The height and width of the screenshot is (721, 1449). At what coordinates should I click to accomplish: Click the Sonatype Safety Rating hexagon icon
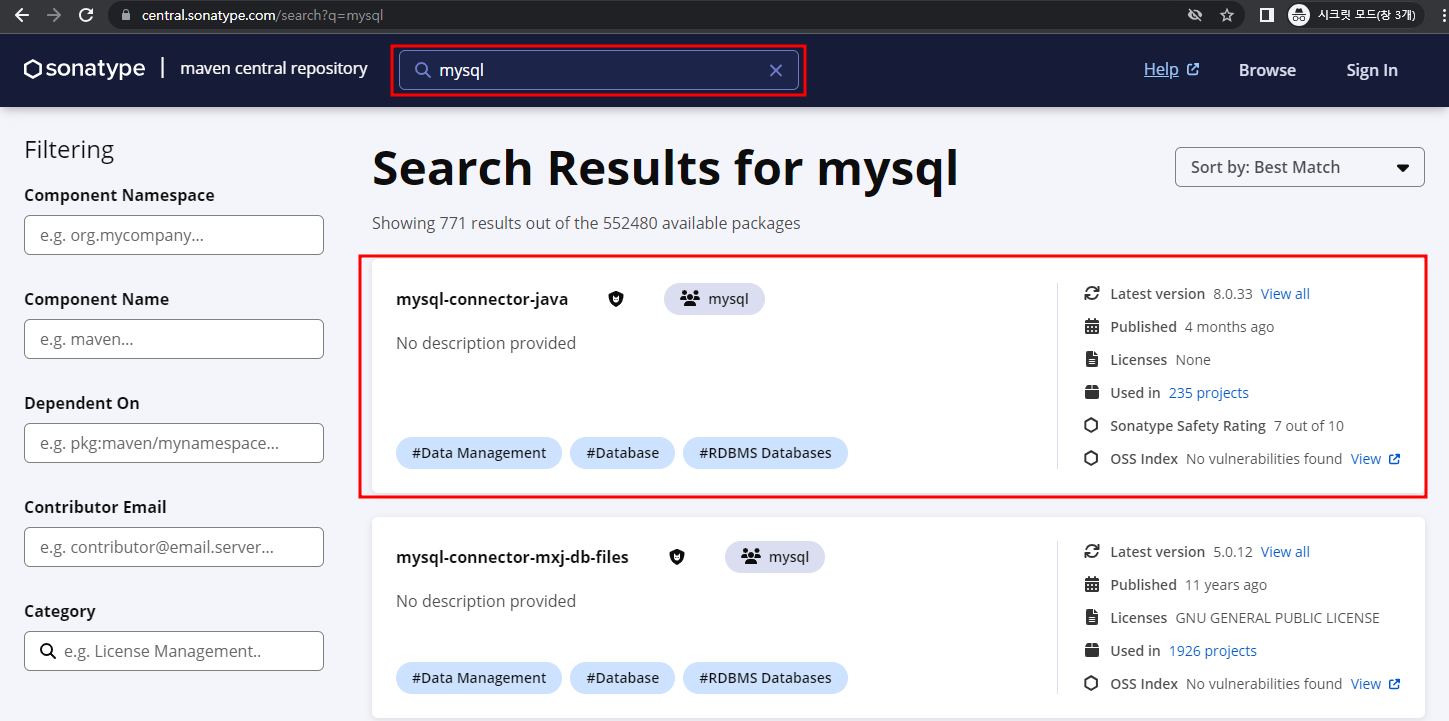click(1092, 425)
